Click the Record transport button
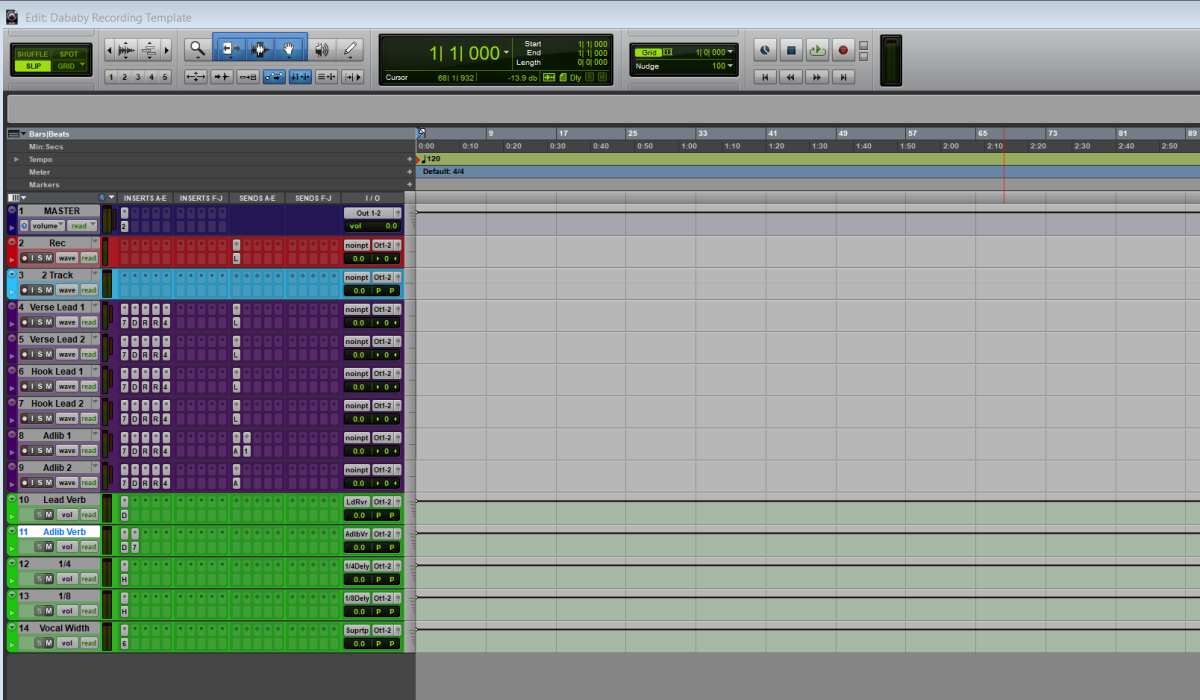The width and height of the screenshot is (1200, 700). [x=842, y=49]
